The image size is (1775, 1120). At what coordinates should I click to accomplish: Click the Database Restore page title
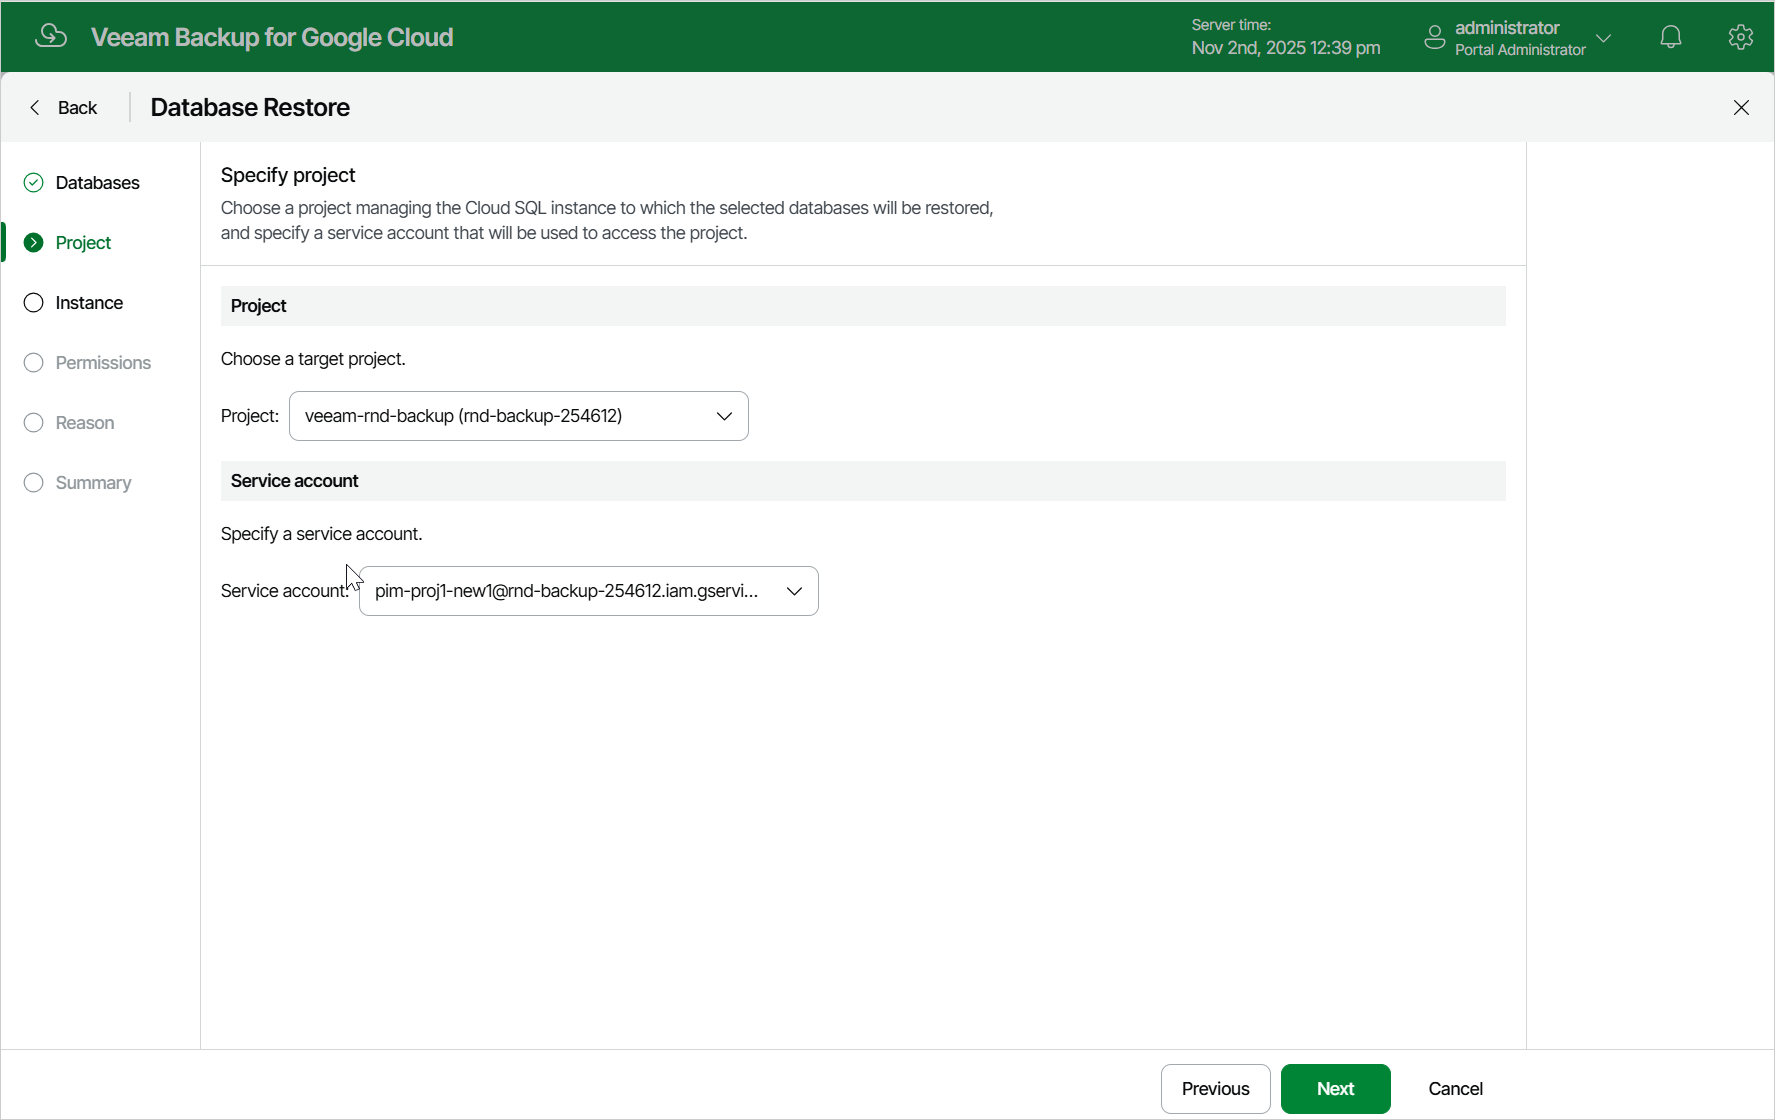pos(250,107)
